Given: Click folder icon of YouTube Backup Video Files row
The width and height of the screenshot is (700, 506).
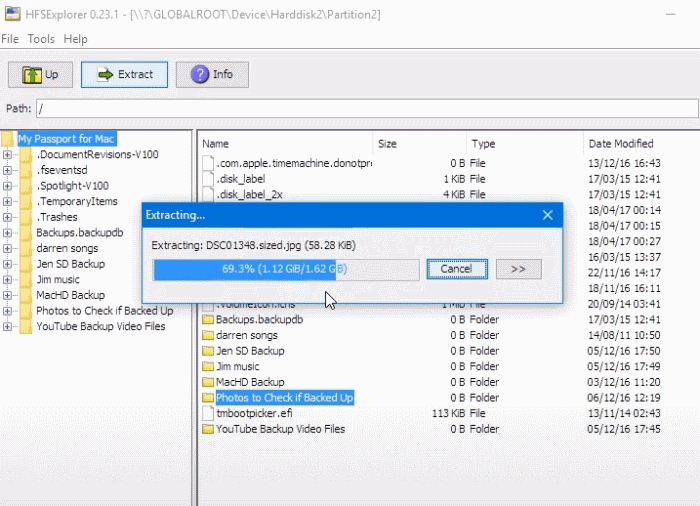Looking at the screenshot, I should tap(208, 429).
